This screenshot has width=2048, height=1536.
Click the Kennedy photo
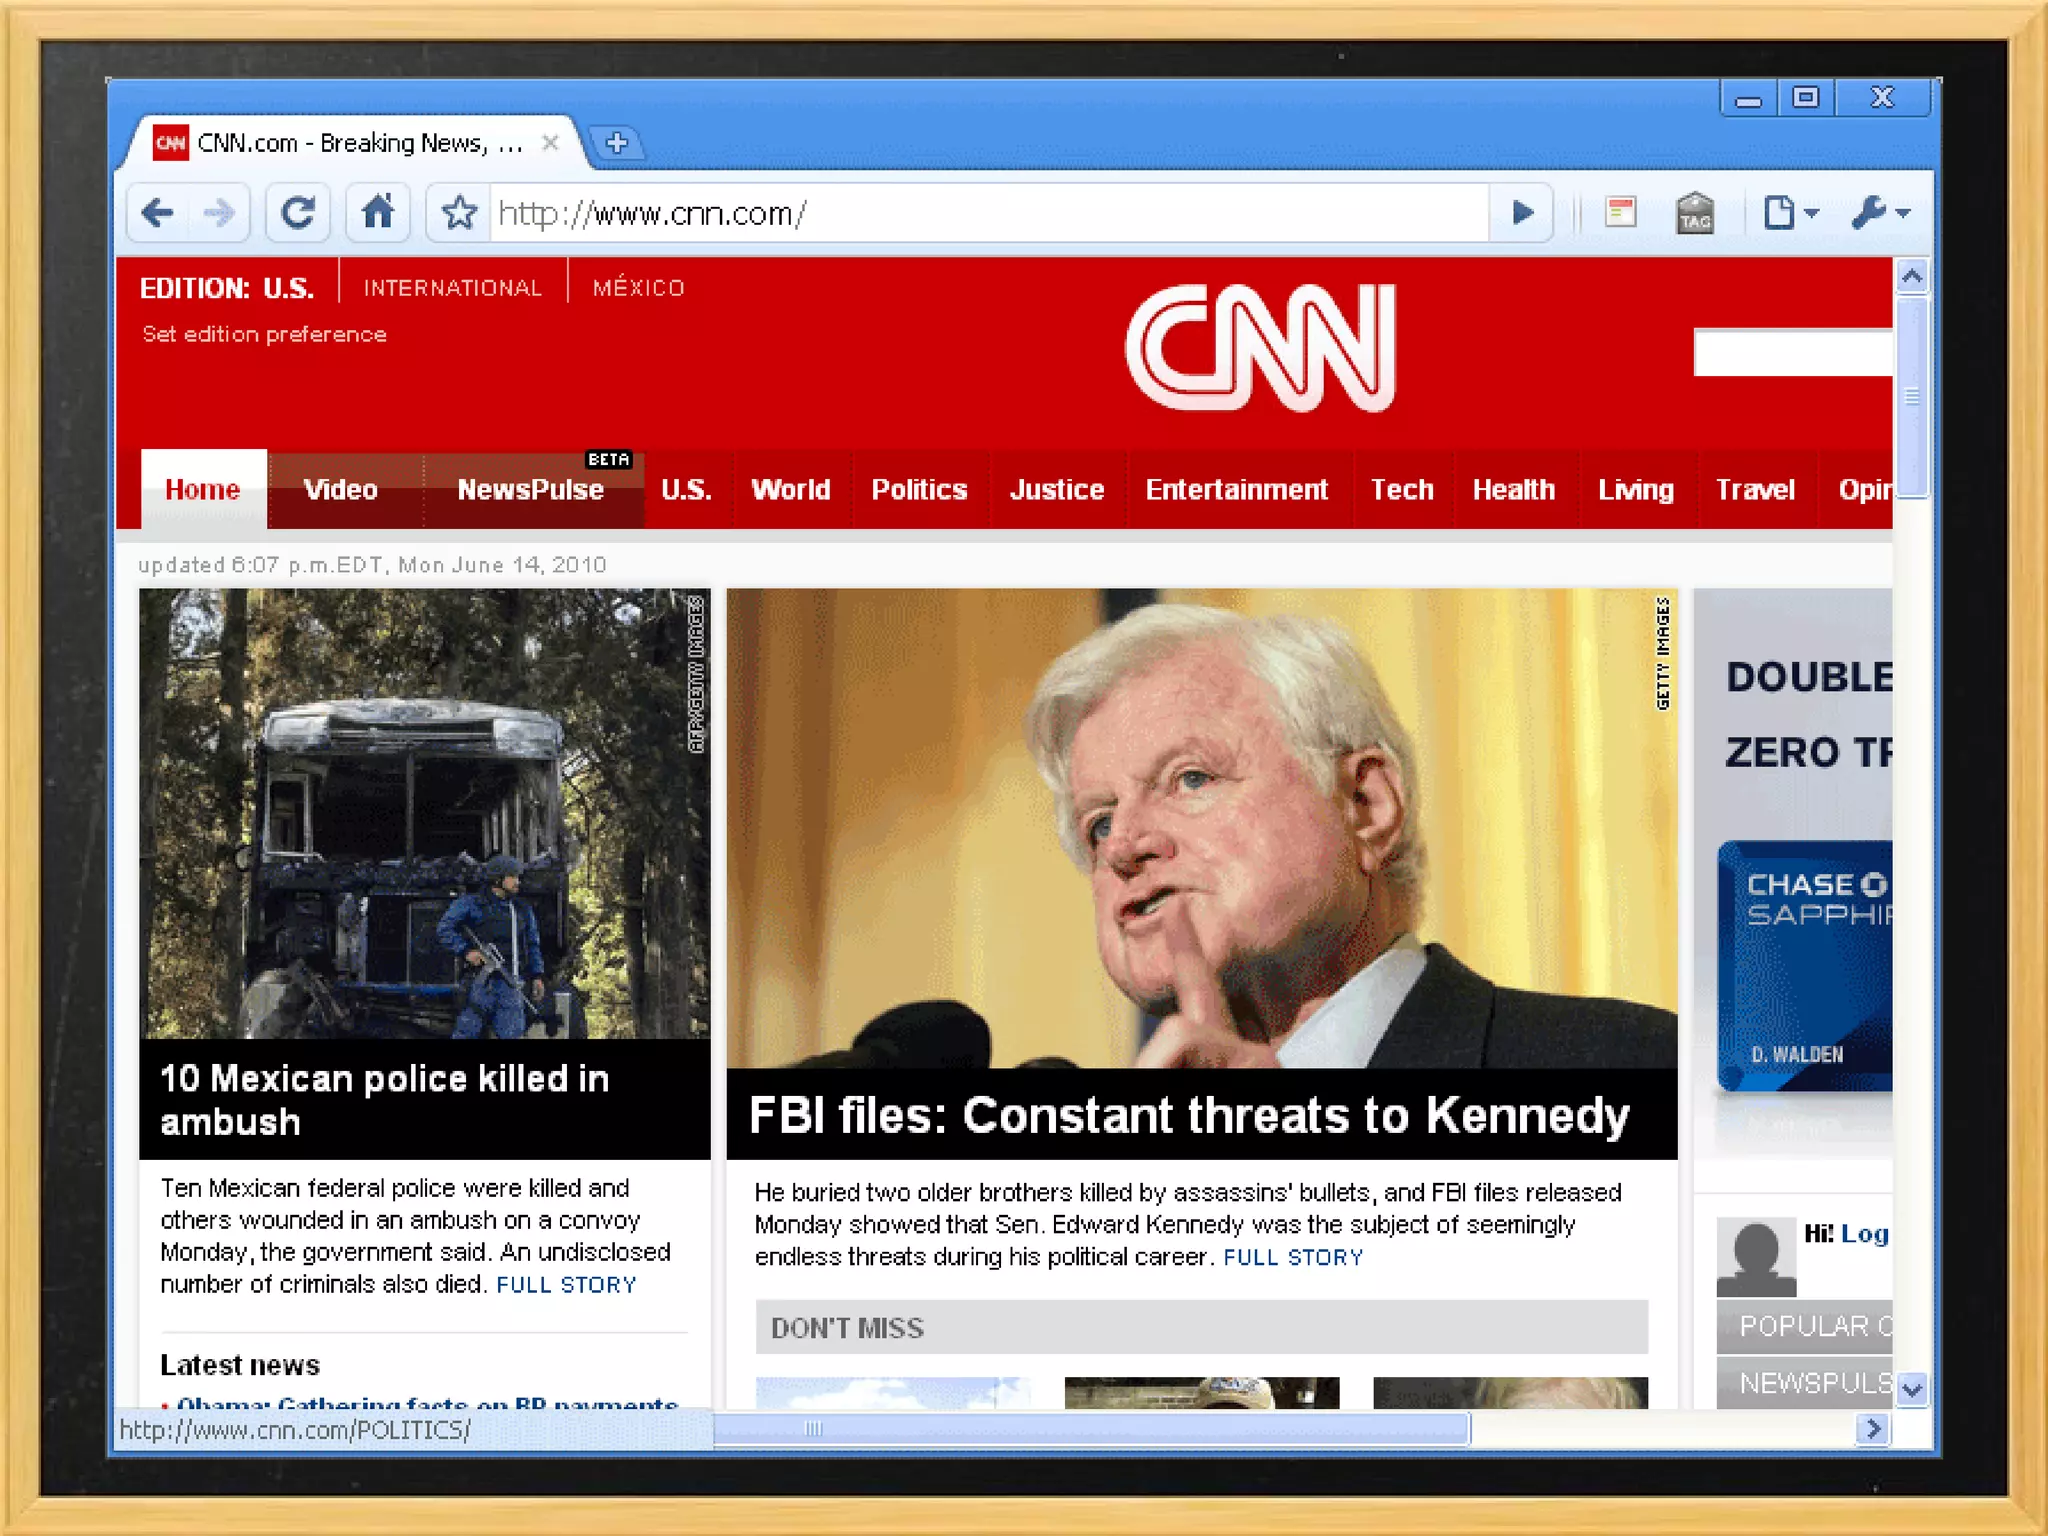click(1202, 828)
